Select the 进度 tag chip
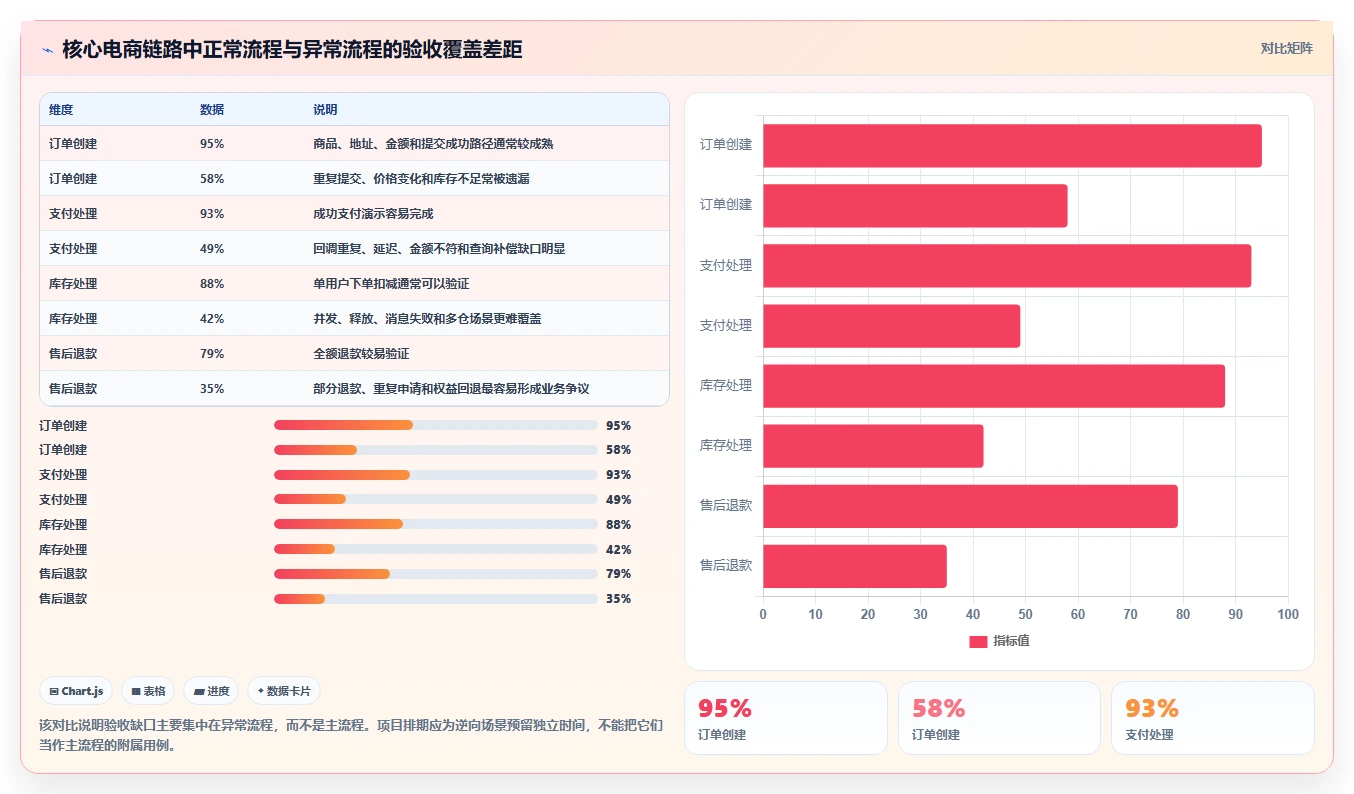This screenshot has height=794, width=1354. click(211, 691)
